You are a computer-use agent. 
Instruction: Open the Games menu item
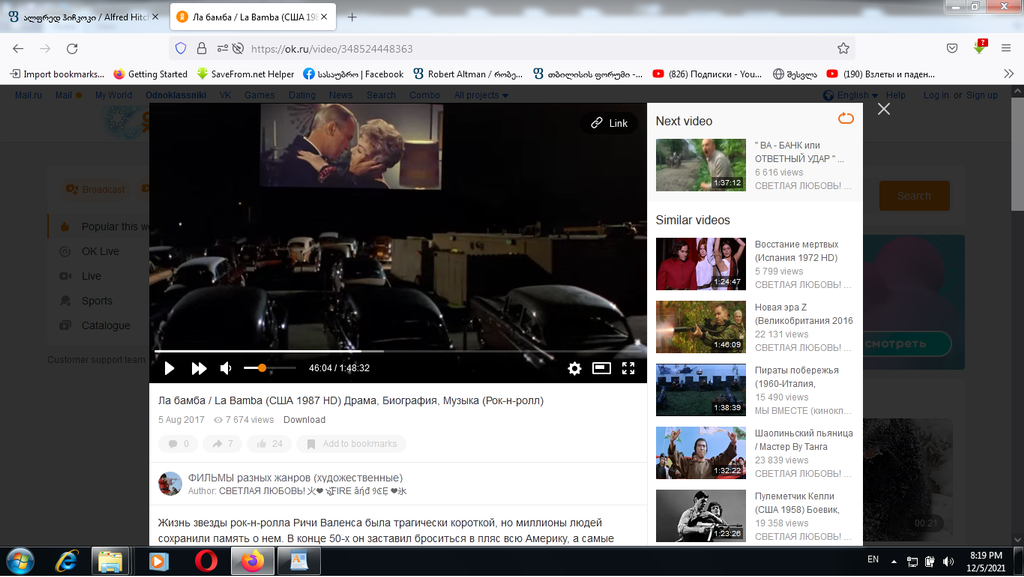(259, 95)
